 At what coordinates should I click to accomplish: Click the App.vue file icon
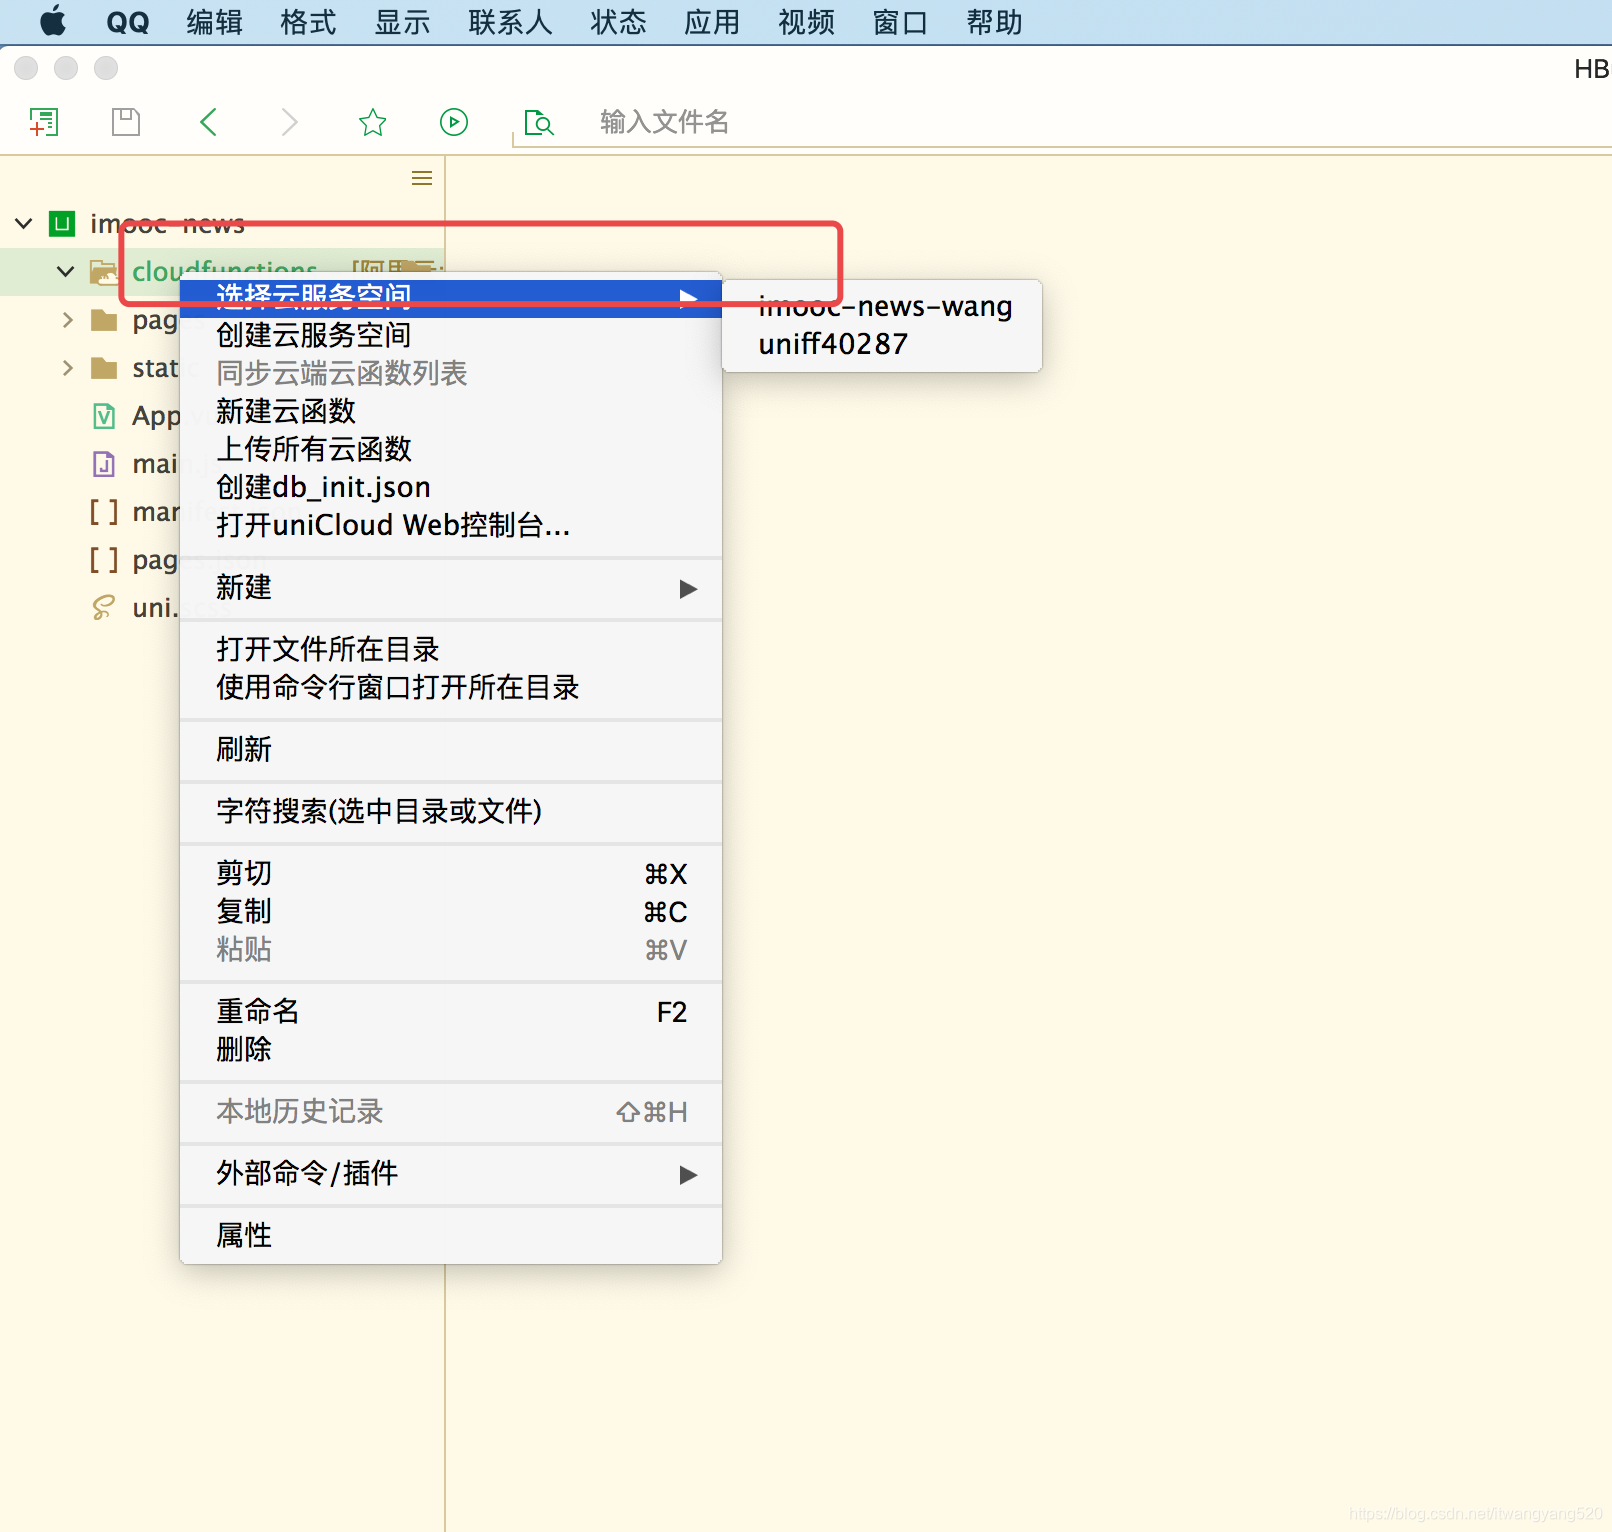(x=104, y=416)
